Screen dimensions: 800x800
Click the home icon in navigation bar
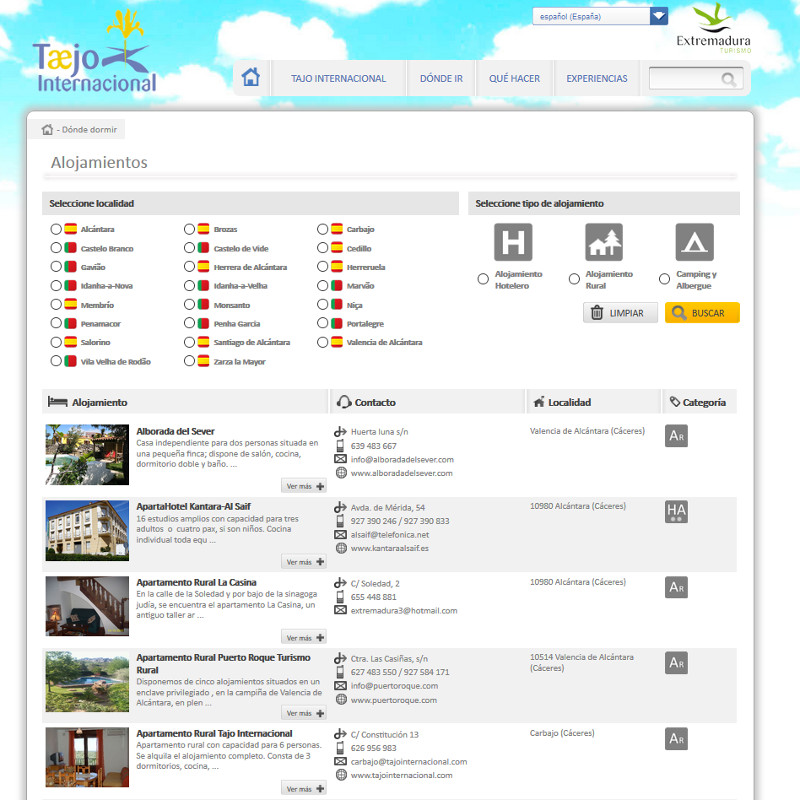(x=251, y=78)
